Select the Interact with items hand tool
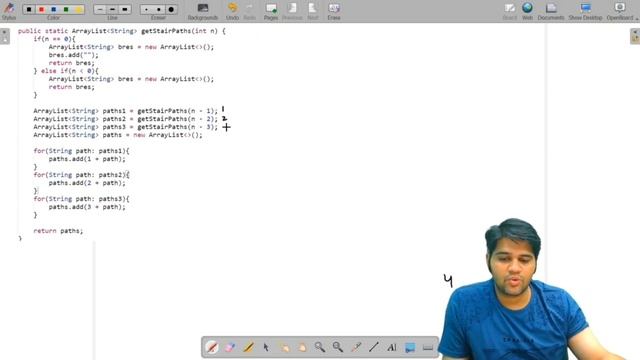This screenshot has height=360, width=640. pos(284,347)
